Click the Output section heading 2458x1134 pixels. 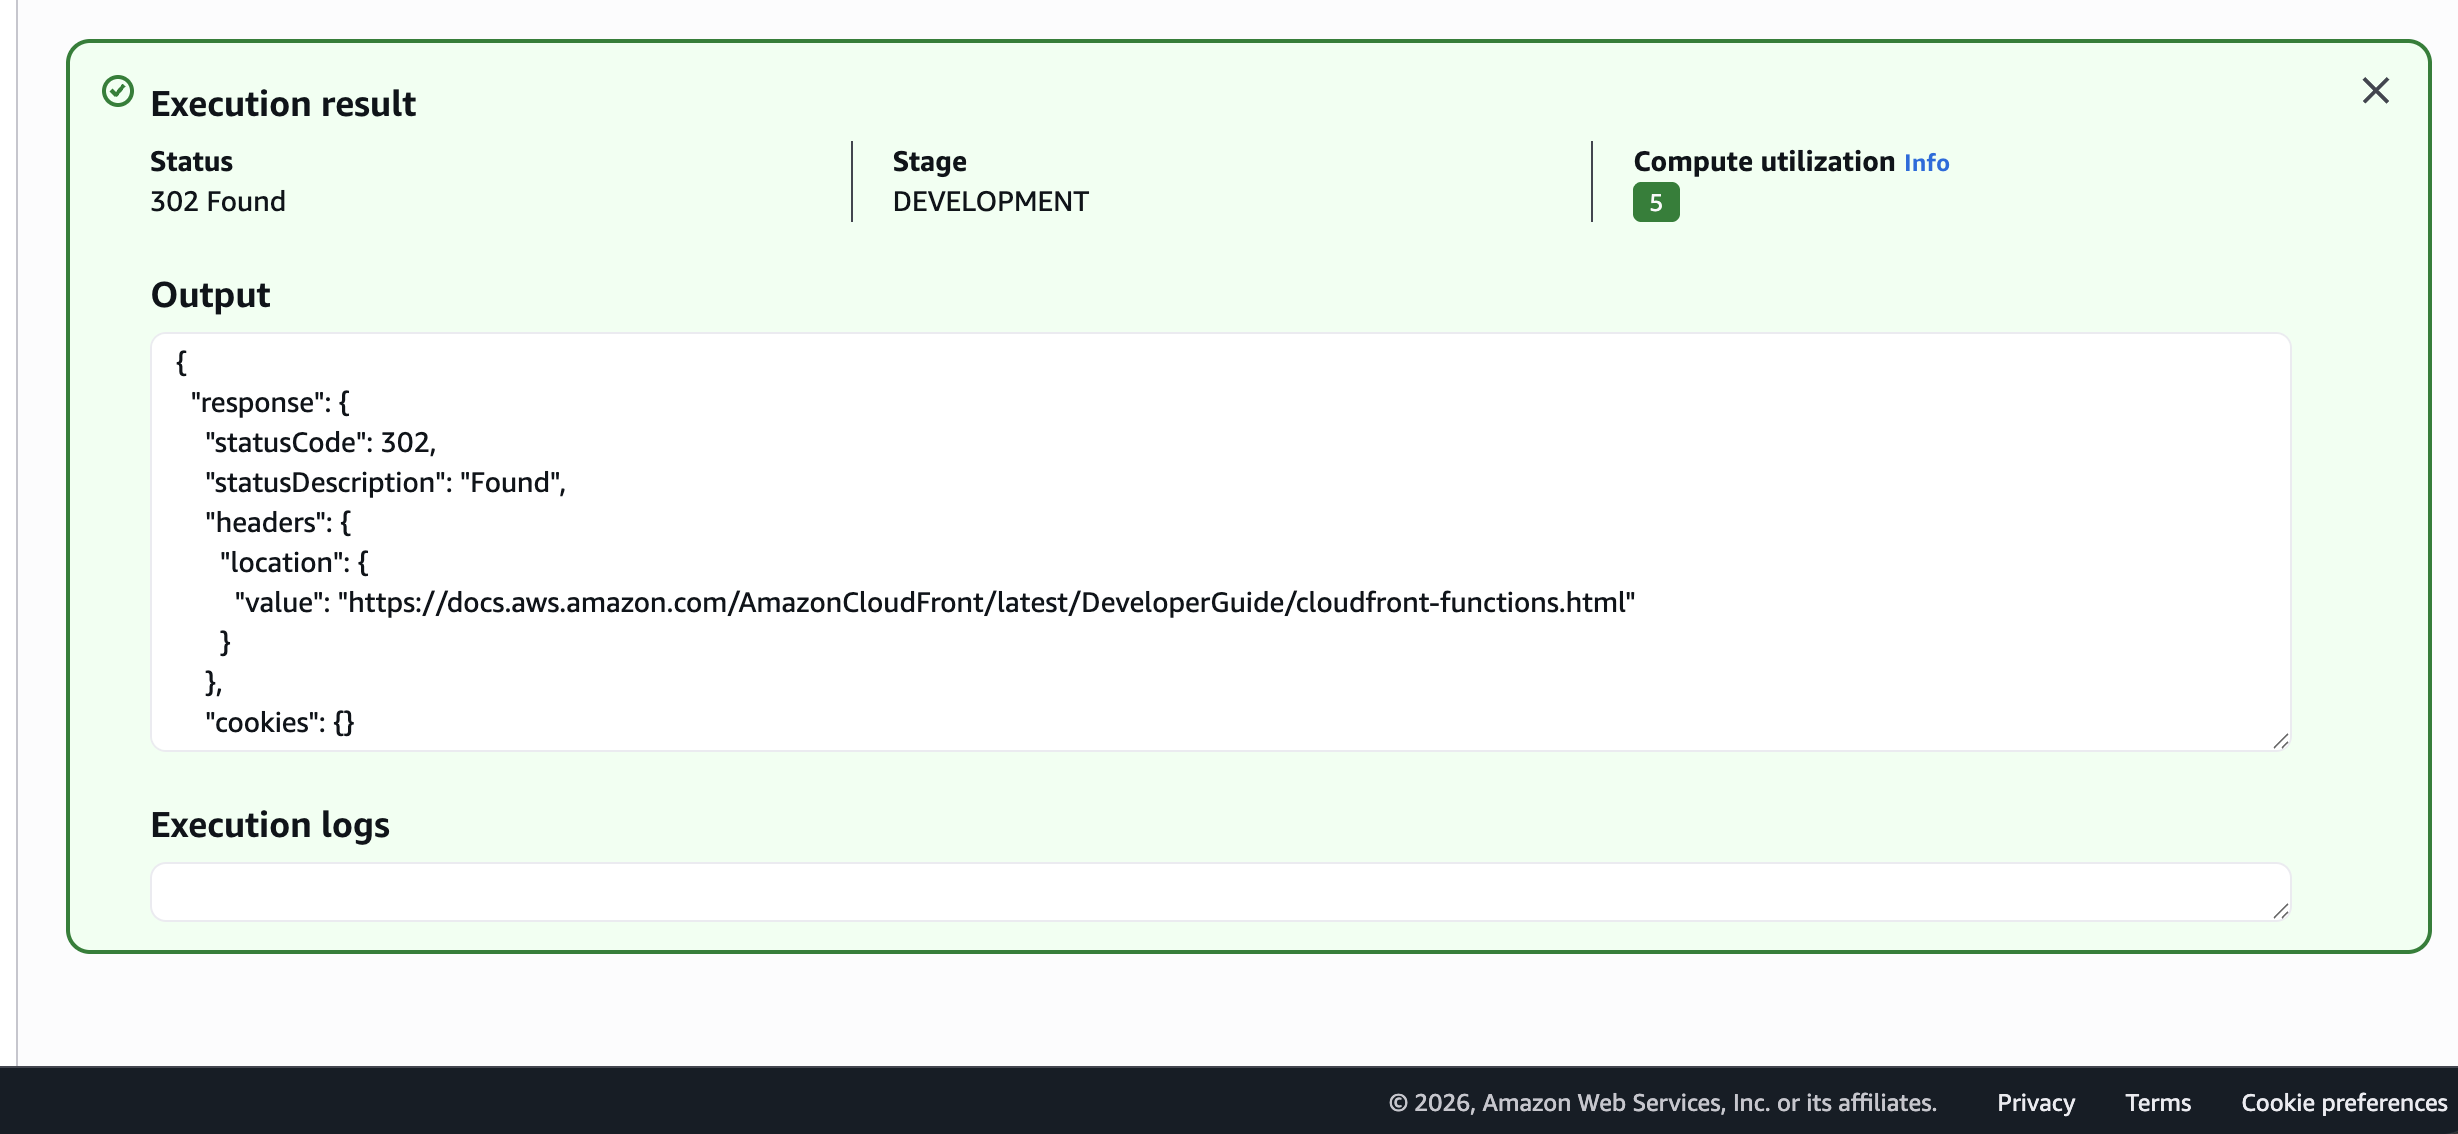(x=210, y=295)
